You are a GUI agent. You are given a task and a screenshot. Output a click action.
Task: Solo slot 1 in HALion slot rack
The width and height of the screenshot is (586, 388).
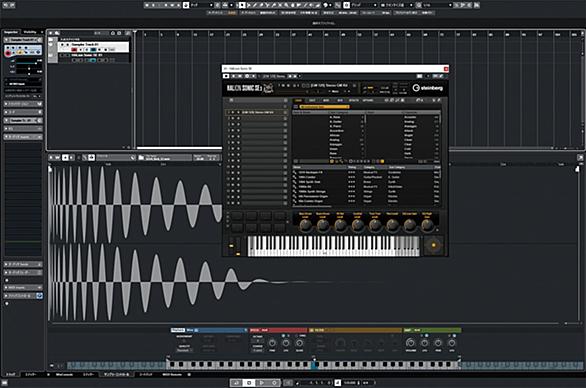pos(238,112)
